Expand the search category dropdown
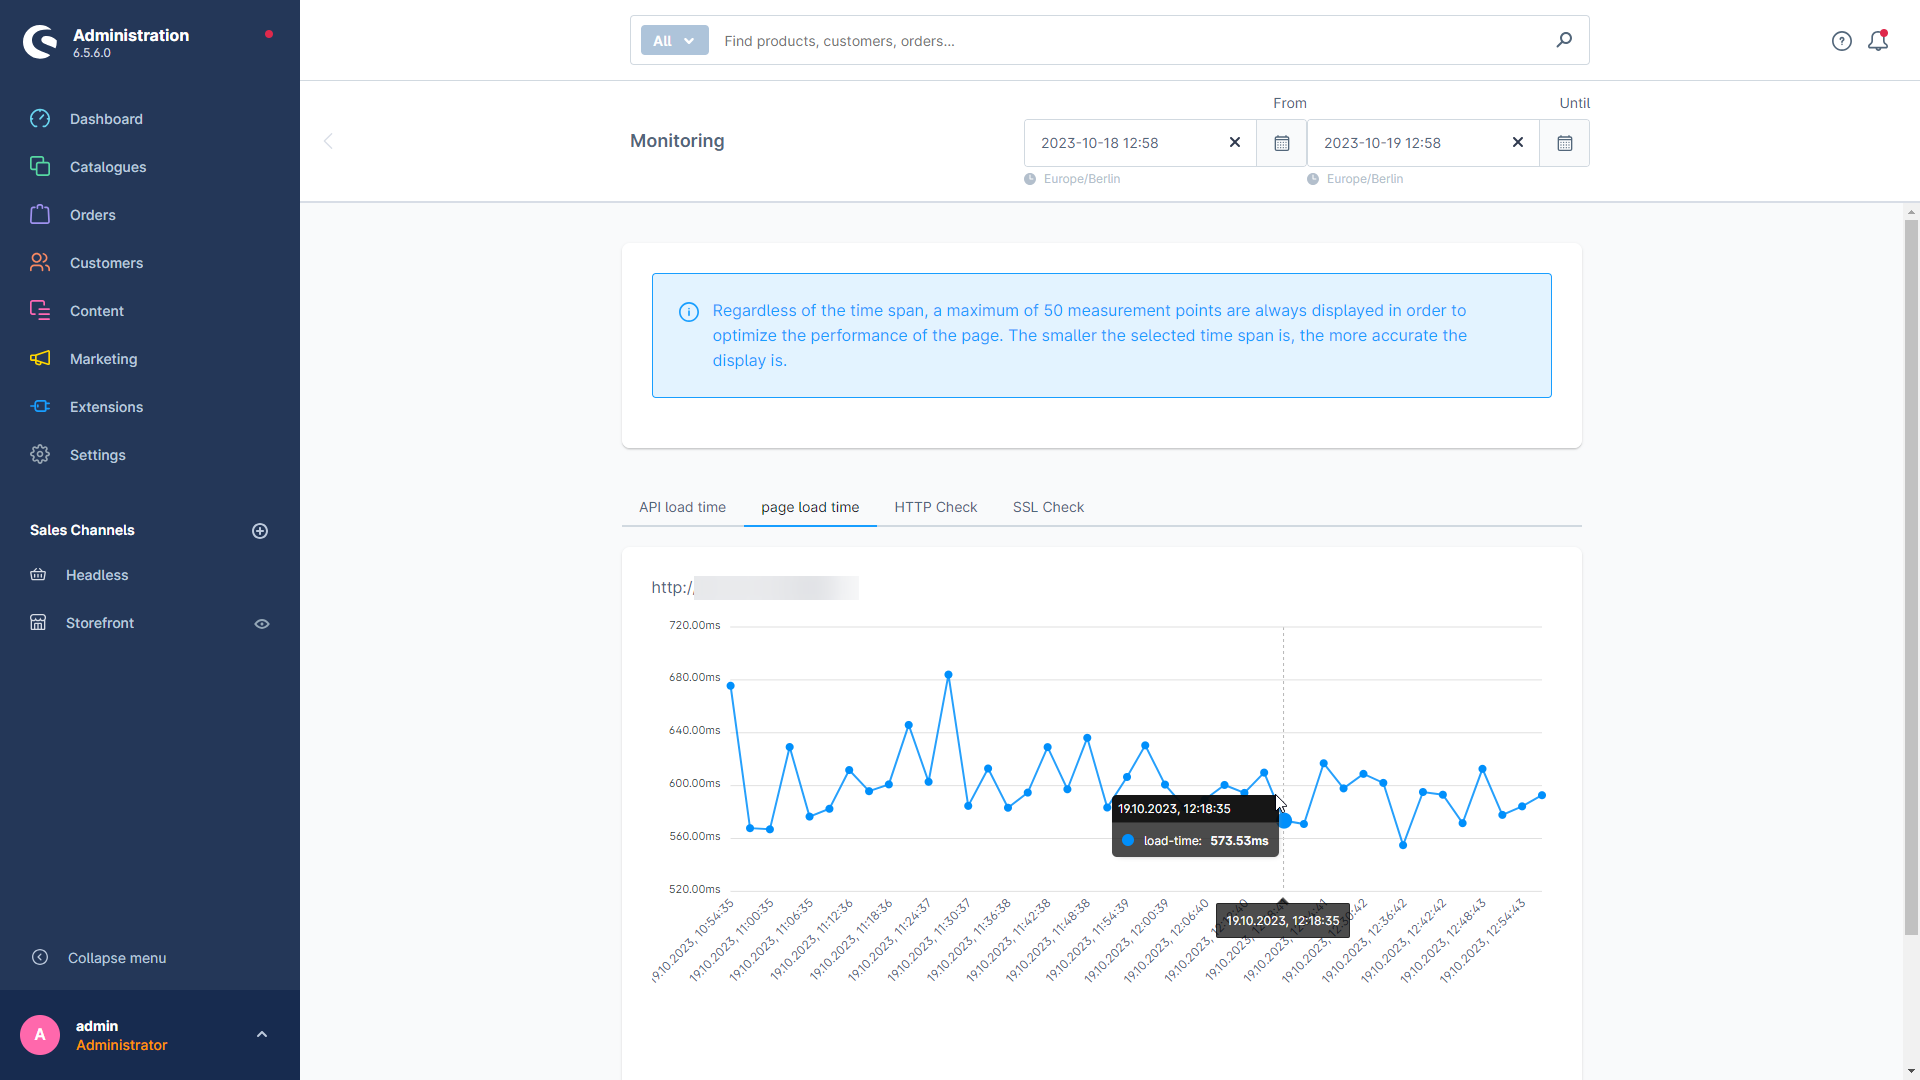 pos(673,41)
